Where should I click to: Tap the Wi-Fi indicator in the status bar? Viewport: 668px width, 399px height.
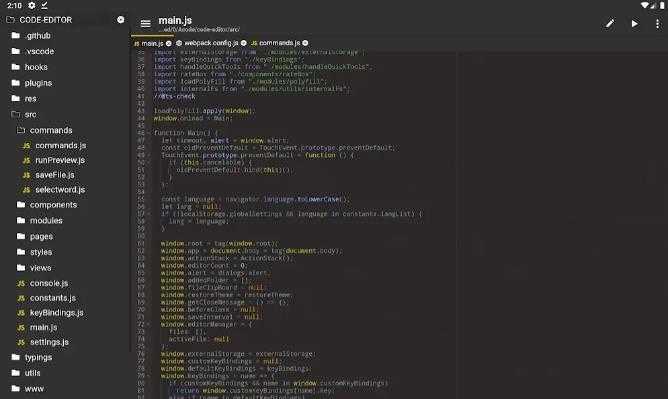[644, 5]
